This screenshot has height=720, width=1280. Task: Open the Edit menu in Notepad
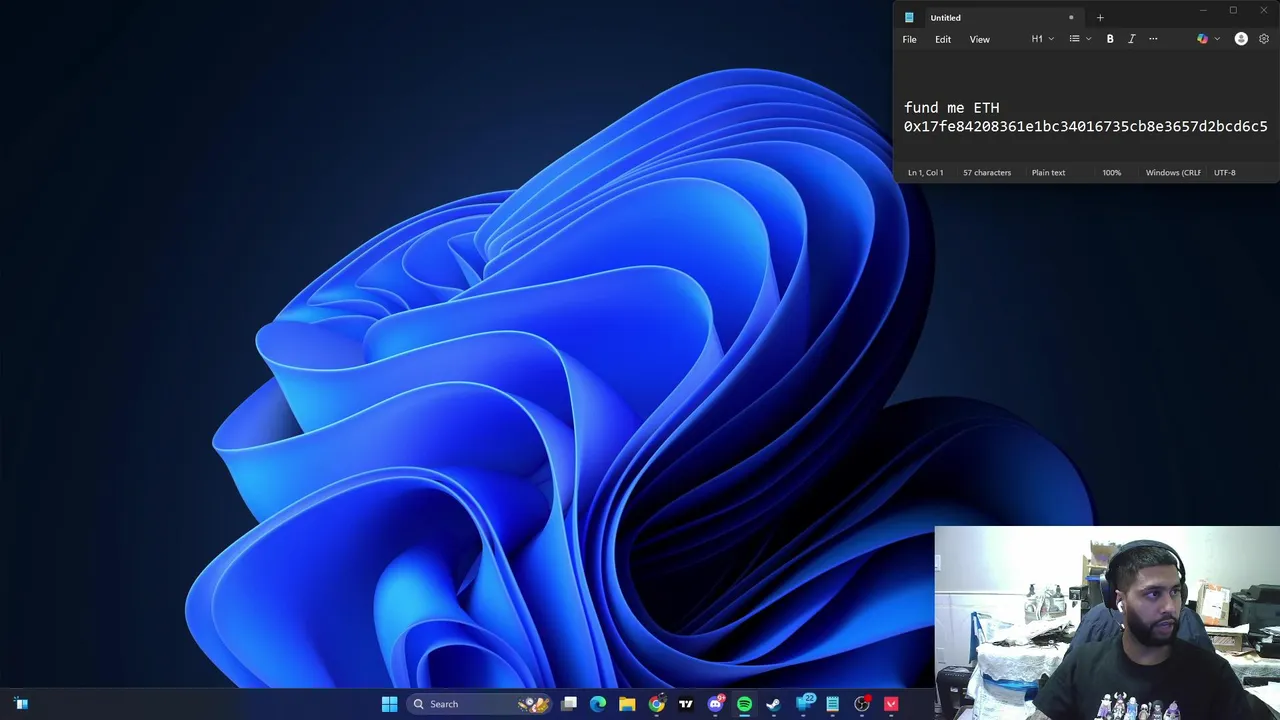[943, 39]
